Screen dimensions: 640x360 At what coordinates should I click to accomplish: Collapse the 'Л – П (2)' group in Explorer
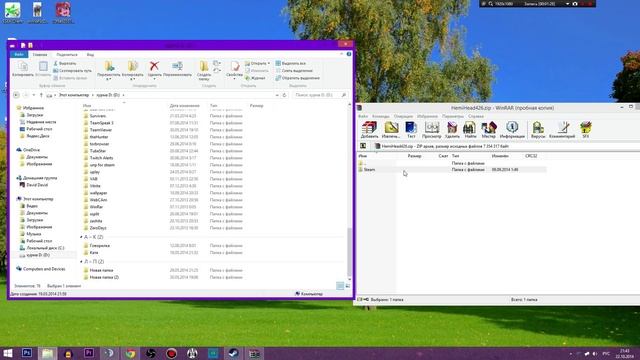tap(81, 262)
